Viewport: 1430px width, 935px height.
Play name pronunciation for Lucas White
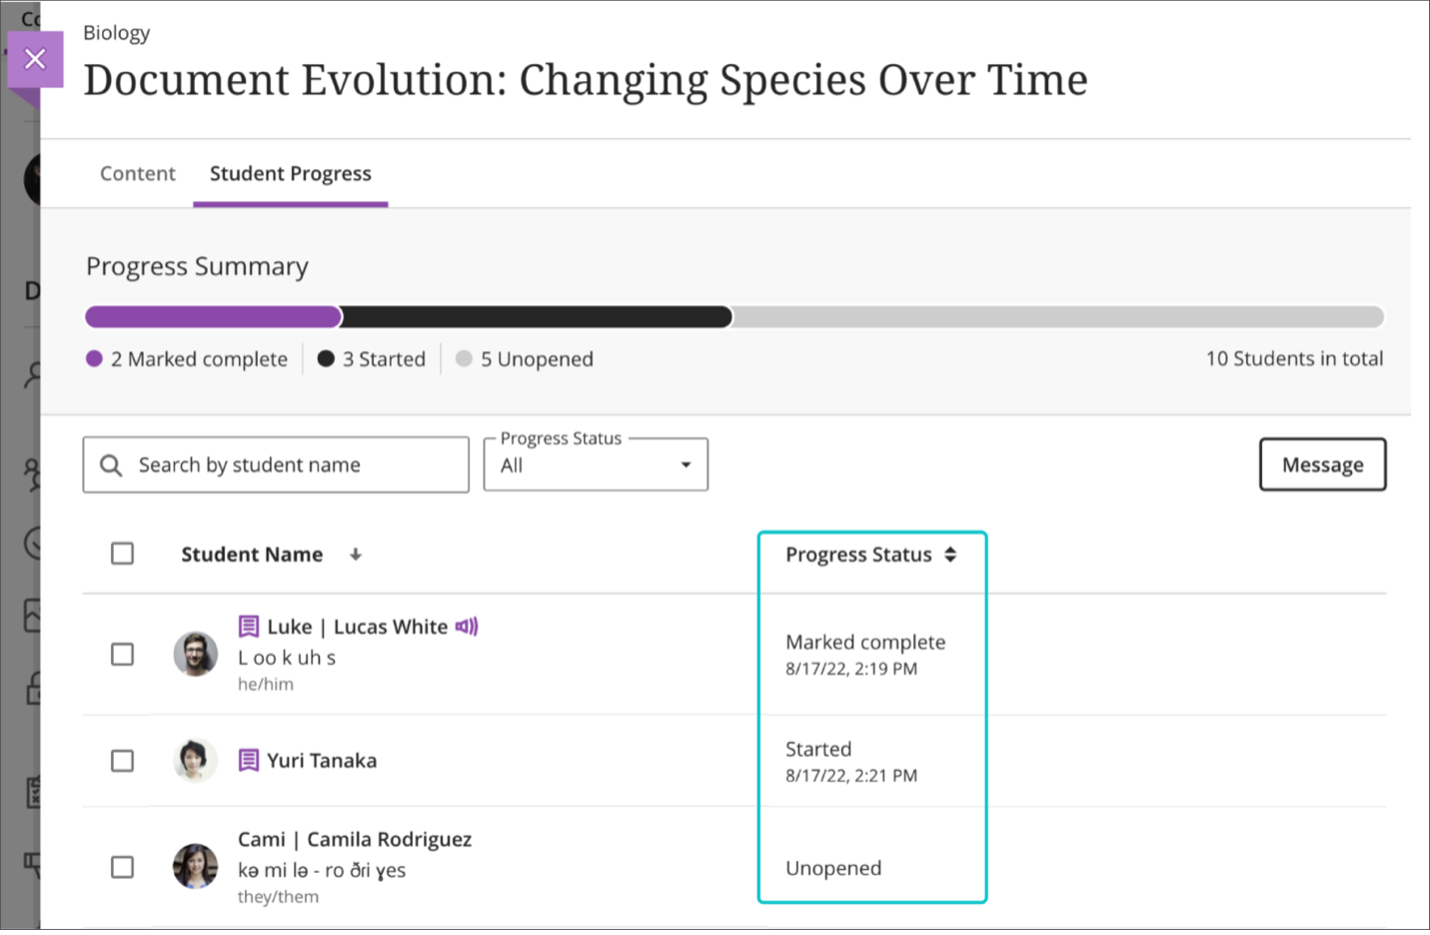coord(466,626)
